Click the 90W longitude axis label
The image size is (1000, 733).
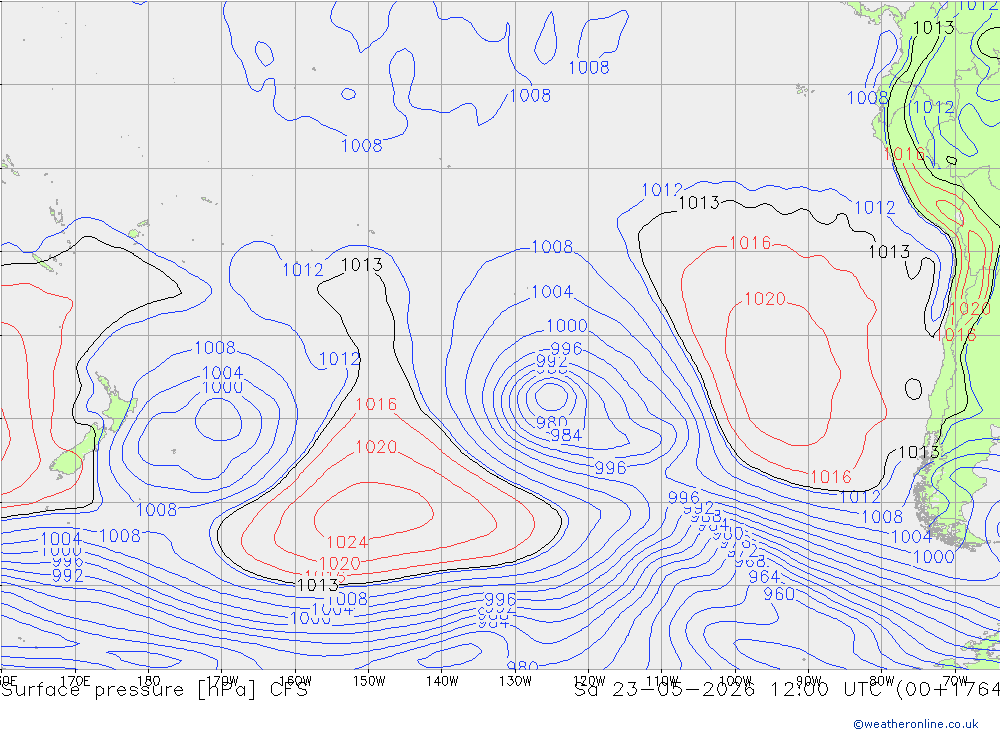809,681
